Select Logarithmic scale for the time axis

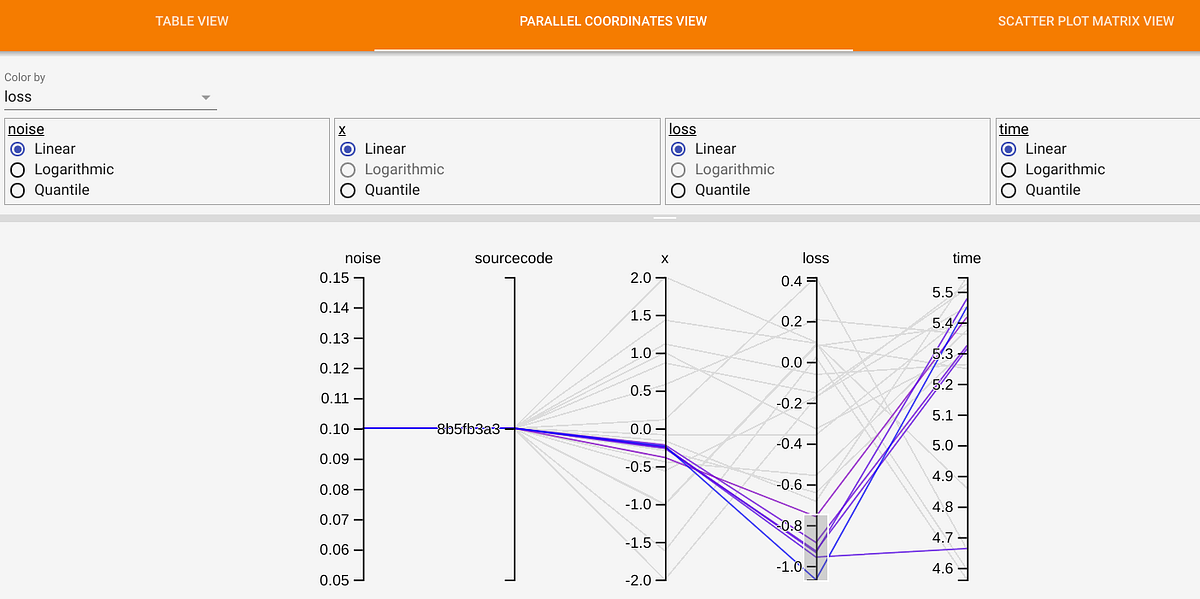[1008, 169]
